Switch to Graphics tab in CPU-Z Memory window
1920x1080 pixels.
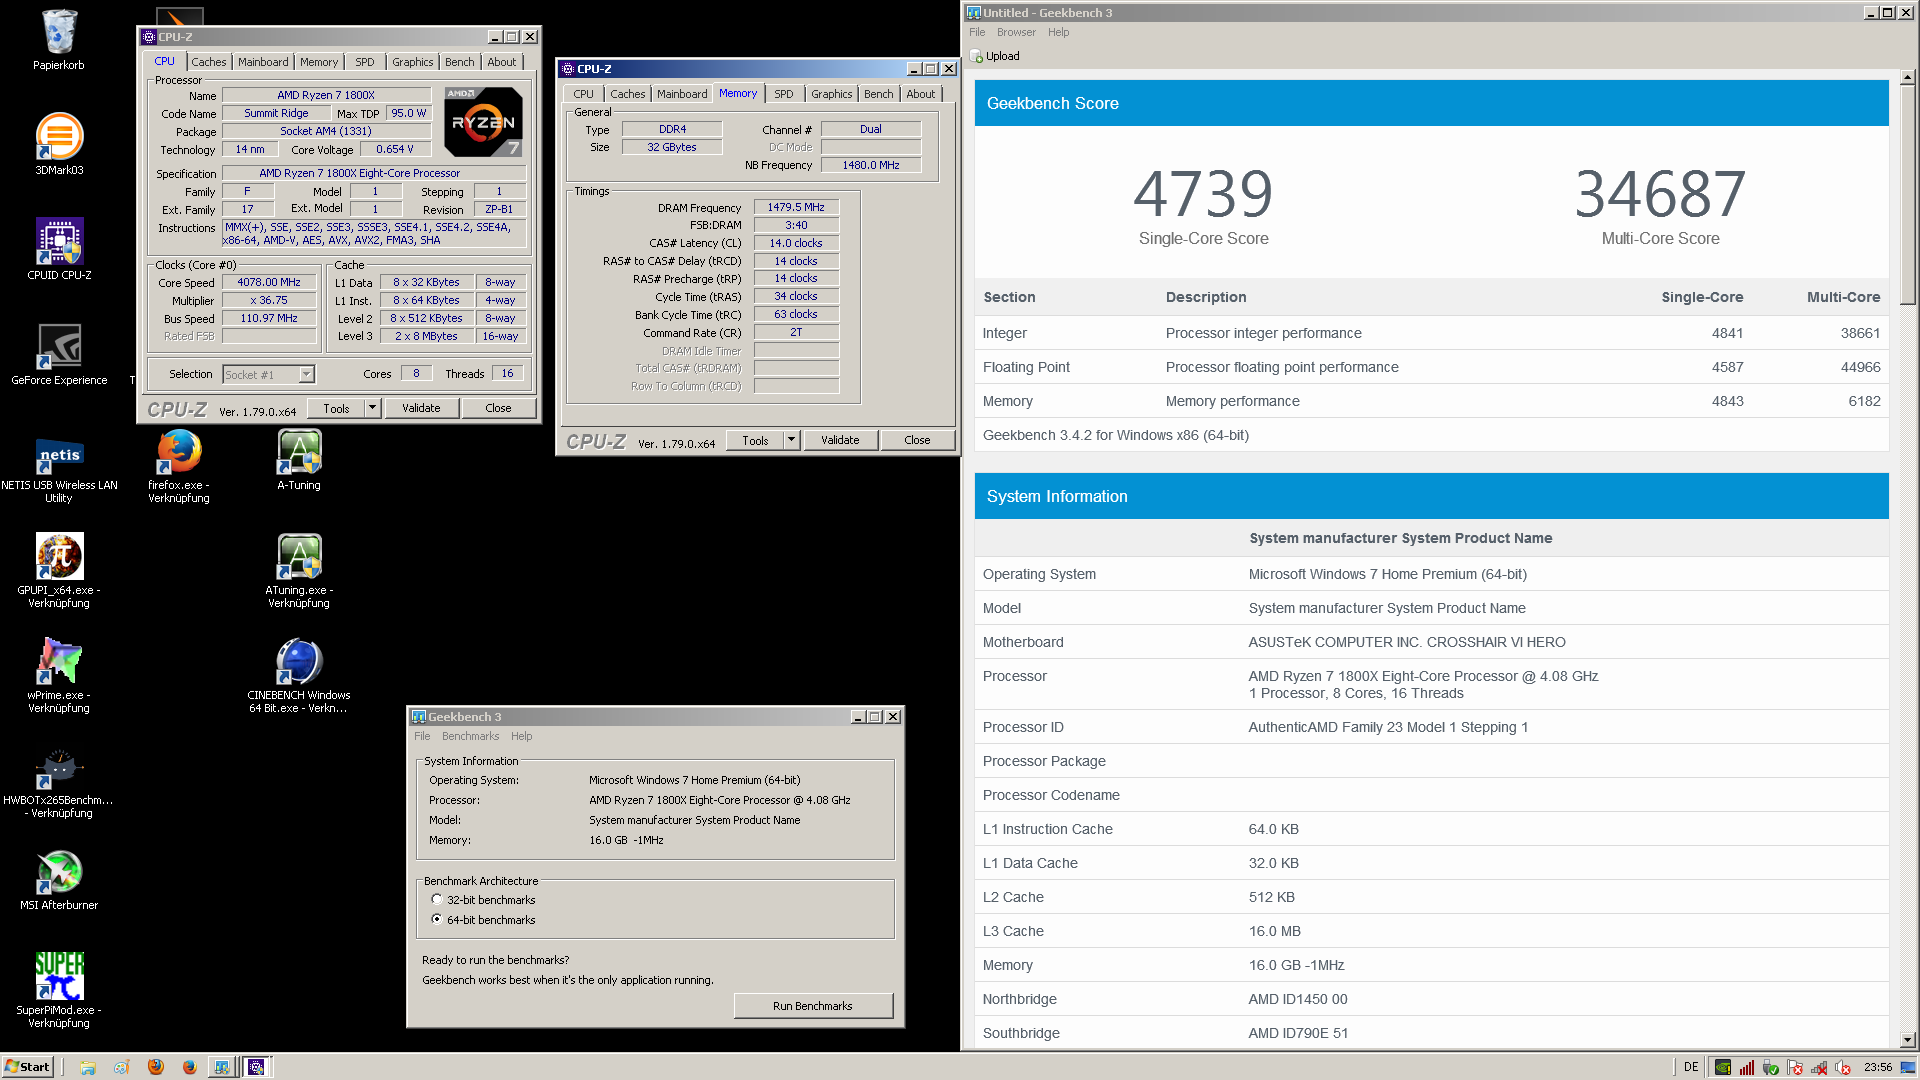tap(832, 94)
